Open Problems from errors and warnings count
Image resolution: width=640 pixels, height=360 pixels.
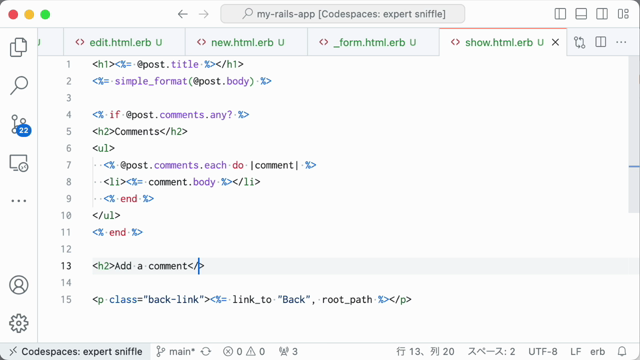pos(244,351)
